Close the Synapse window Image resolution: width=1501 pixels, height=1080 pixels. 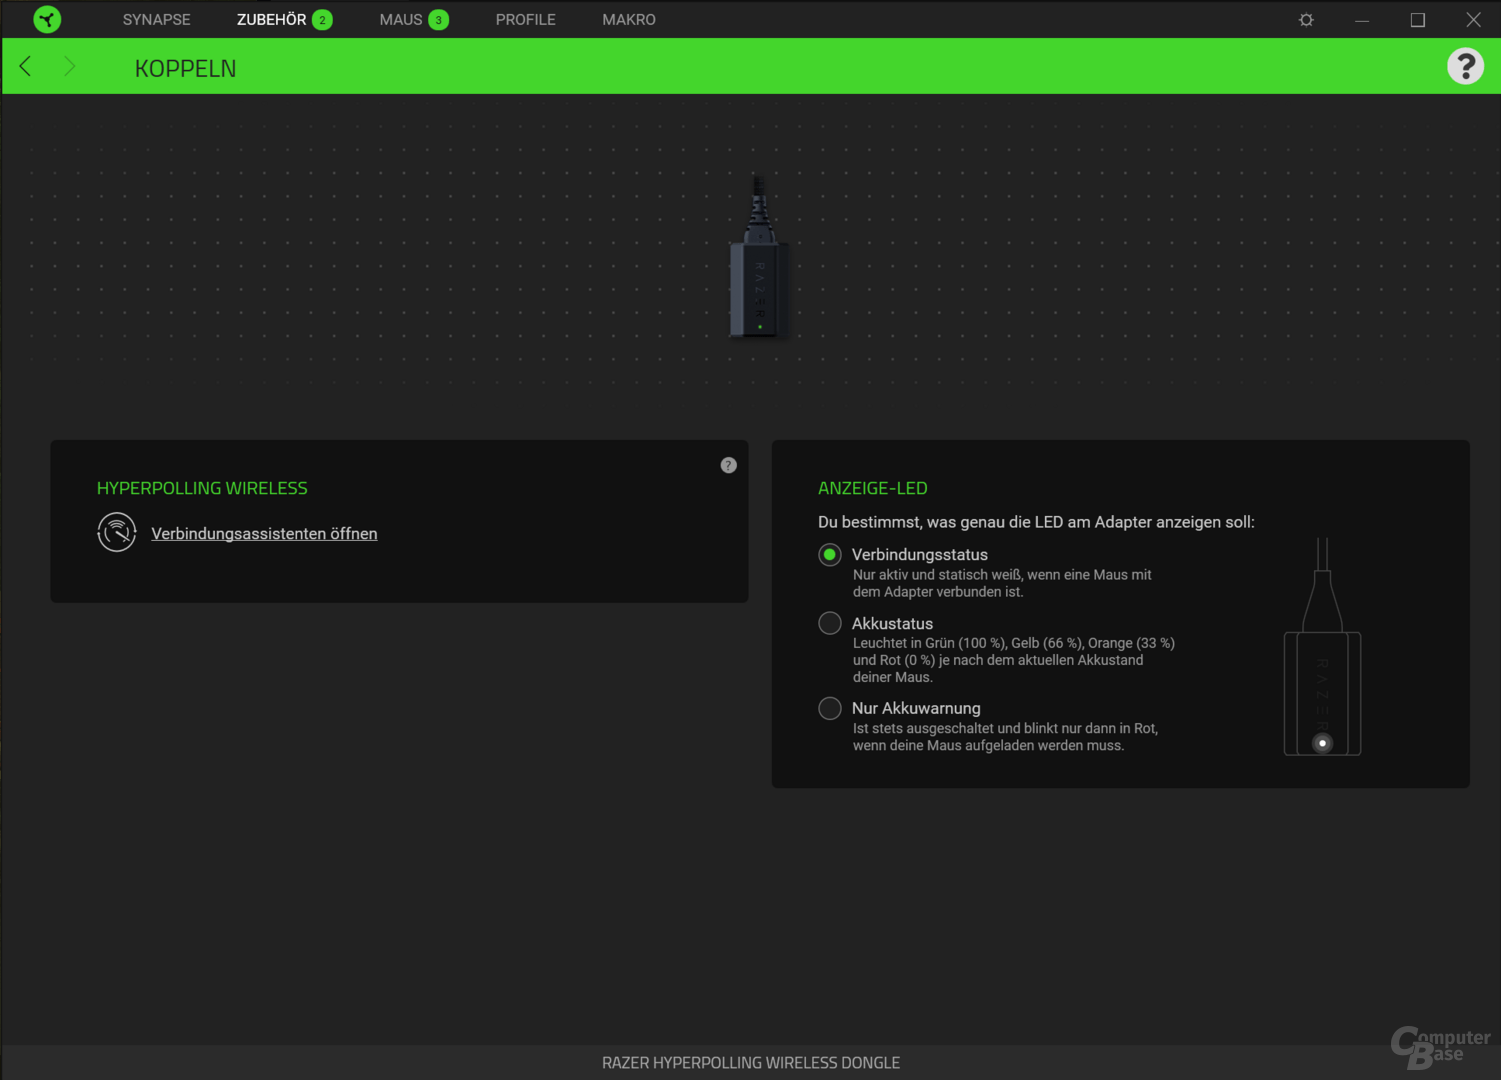[x=1473, y=19]
